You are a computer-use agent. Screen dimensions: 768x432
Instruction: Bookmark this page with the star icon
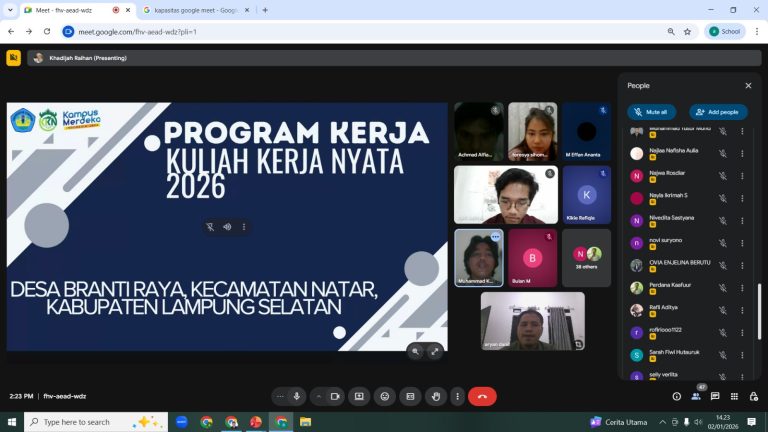pos(687,31)
